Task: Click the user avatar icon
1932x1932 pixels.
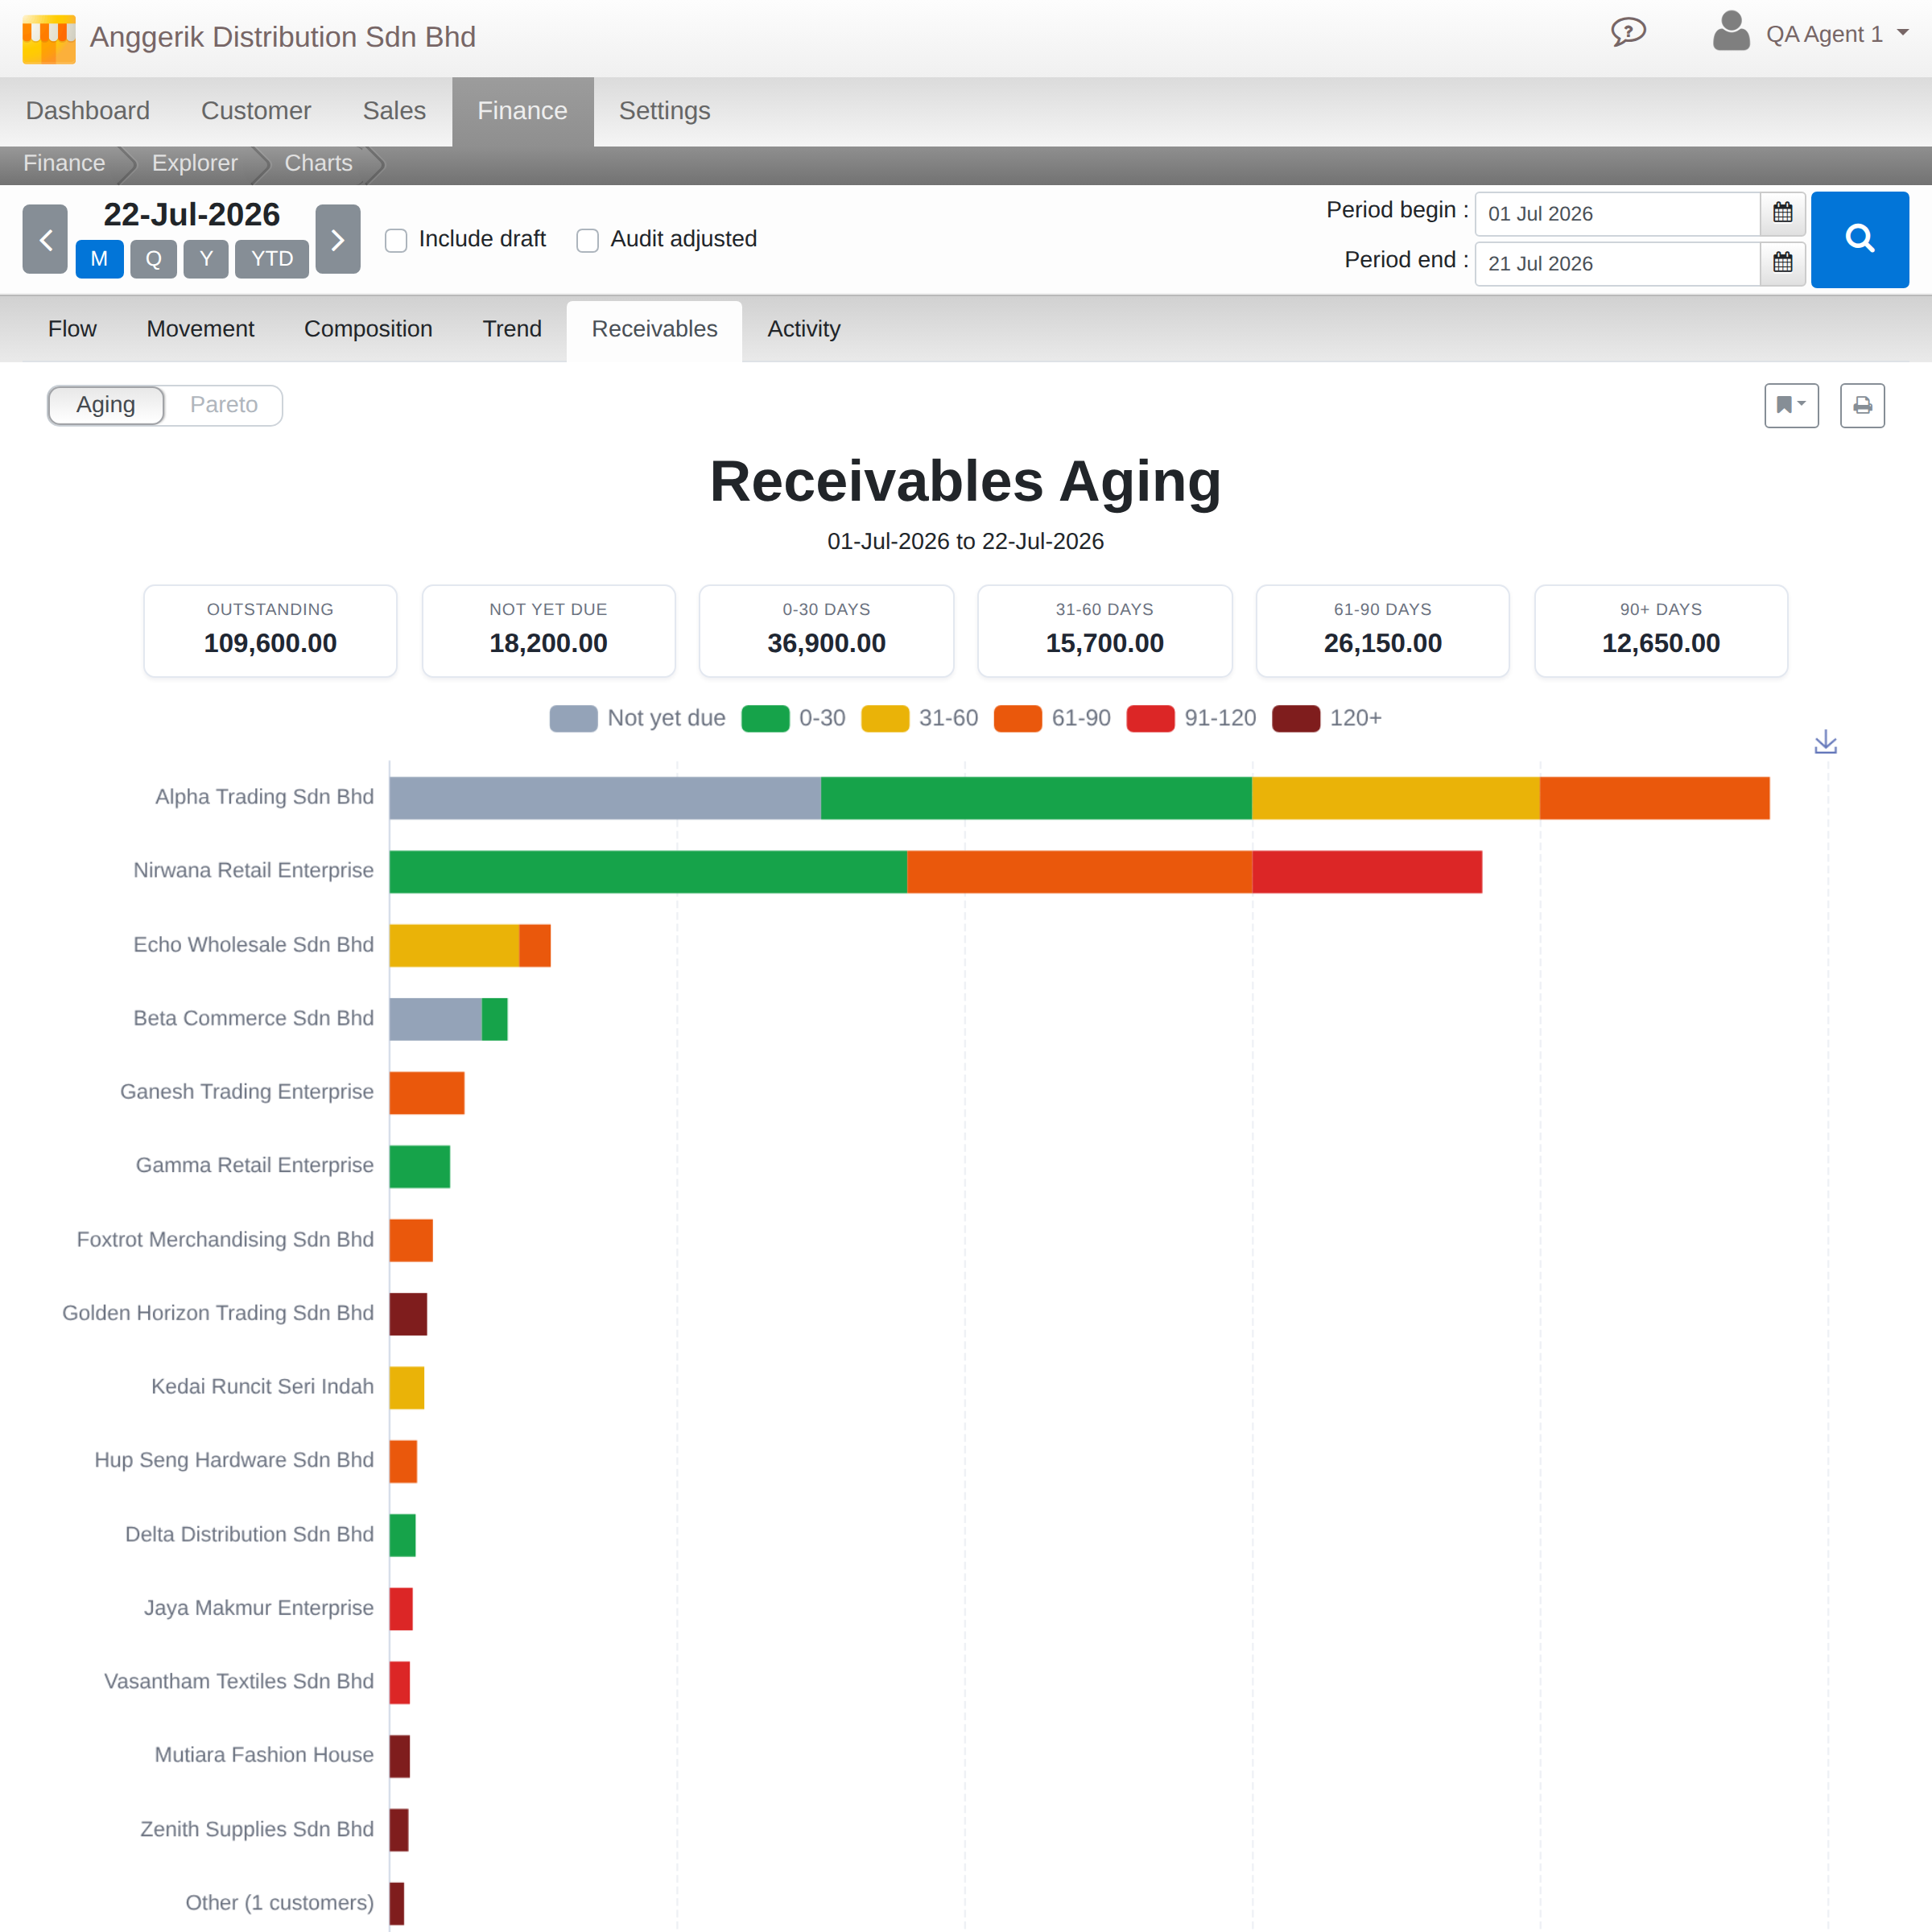Action: pyautogui.click(x=1731, y=32)
